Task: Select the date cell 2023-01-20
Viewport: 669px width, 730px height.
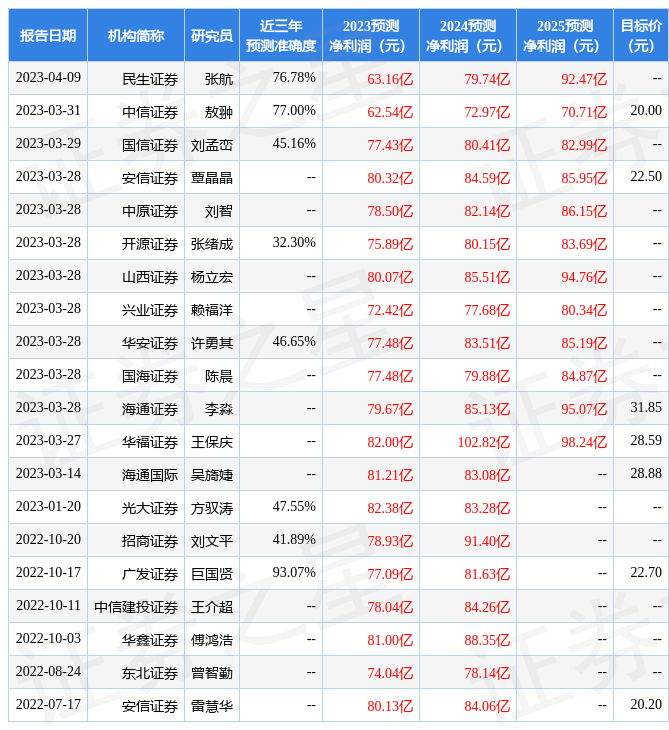Action: click(48, 507)
